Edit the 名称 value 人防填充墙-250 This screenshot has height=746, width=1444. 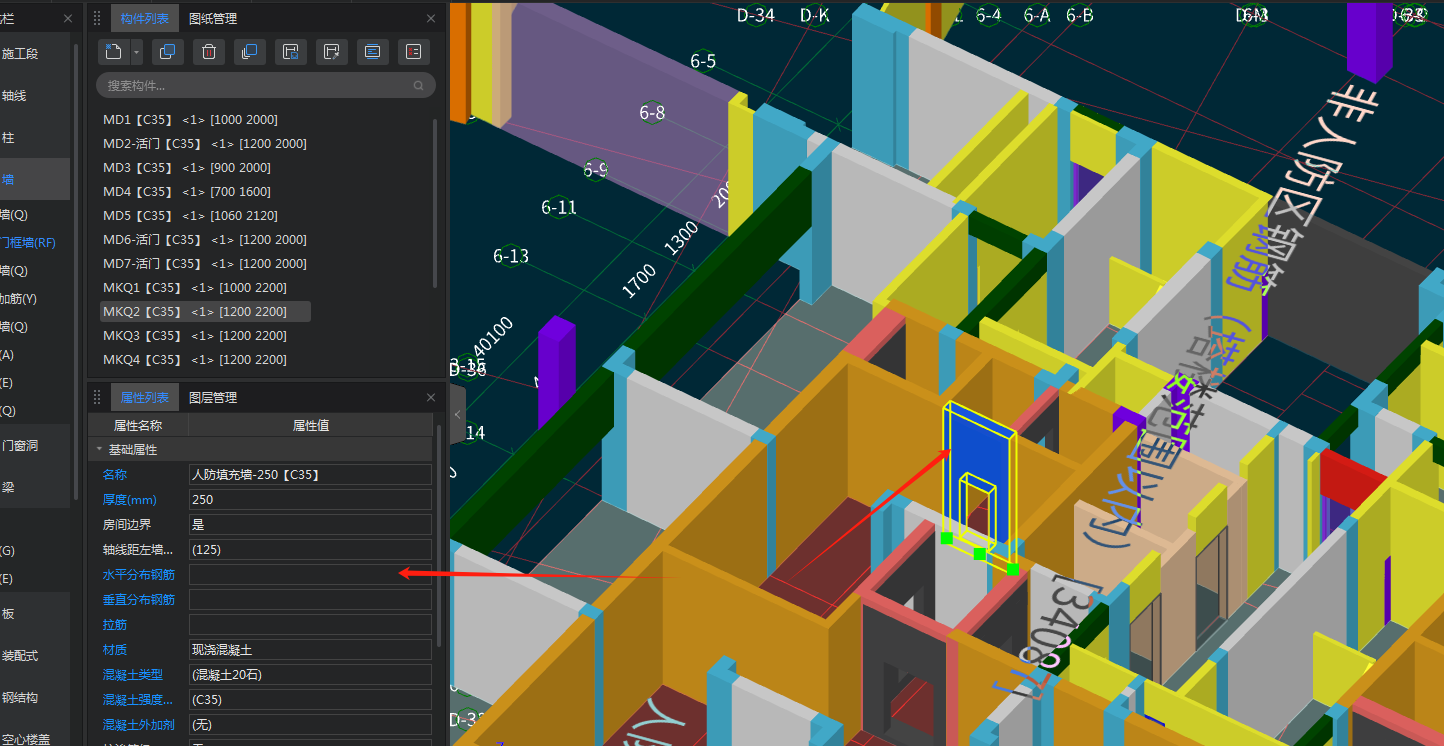tap(310, 474)
